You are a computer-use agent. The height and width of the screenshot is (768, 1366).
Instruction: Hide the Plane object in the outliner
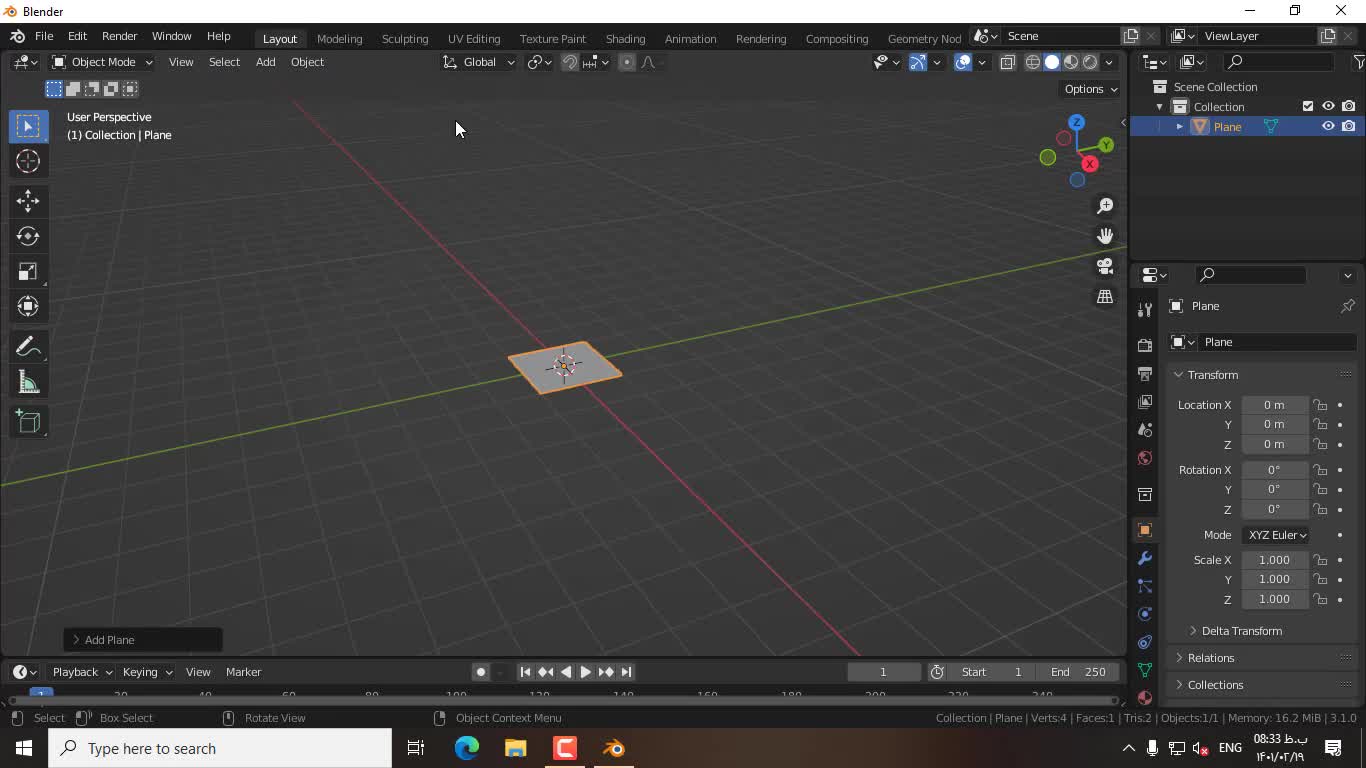(1328, 127)
